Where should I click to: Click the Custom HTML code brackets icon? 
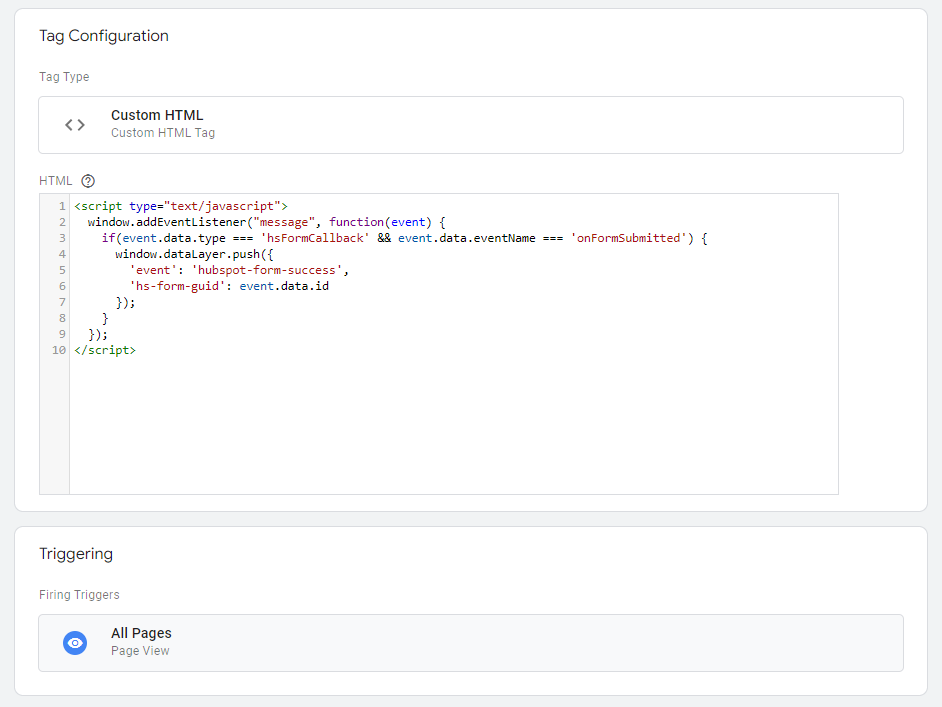(x=75, y=125)
